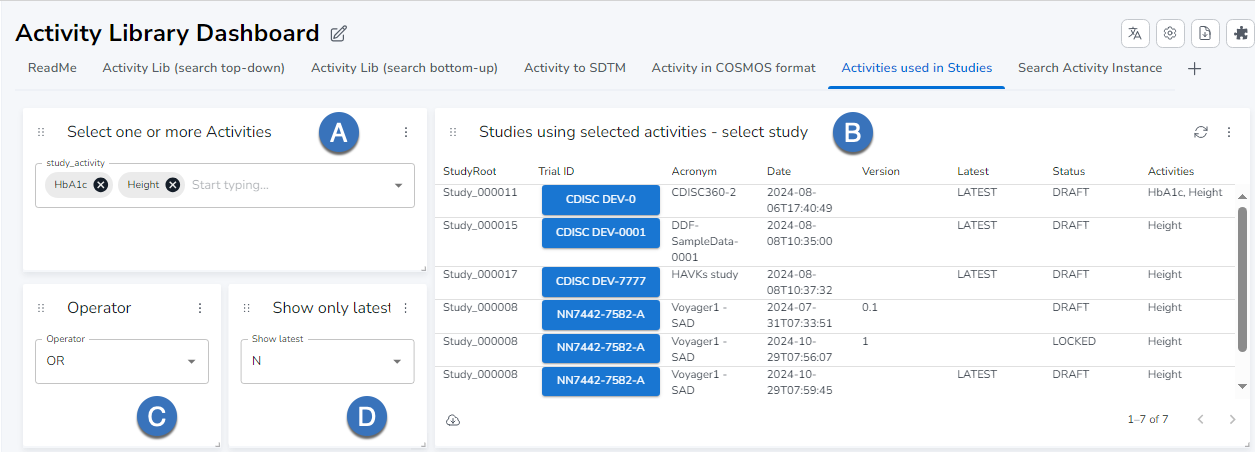The width and height of the screenshot is (1255, 452).
Task: Click the export document icon
Action: point(1205,33)
